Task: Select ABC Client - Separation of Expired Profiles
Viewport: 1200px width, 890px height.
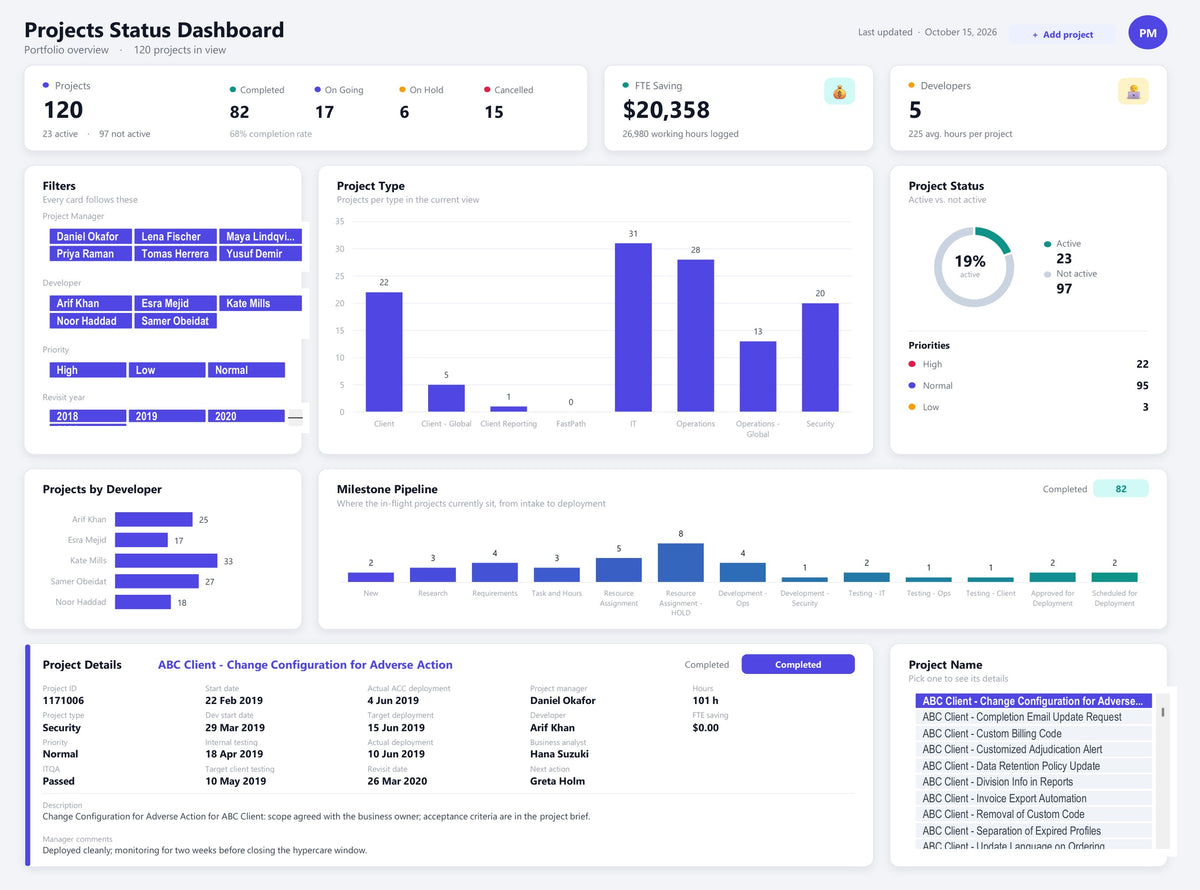Action: coord(1034,830)
